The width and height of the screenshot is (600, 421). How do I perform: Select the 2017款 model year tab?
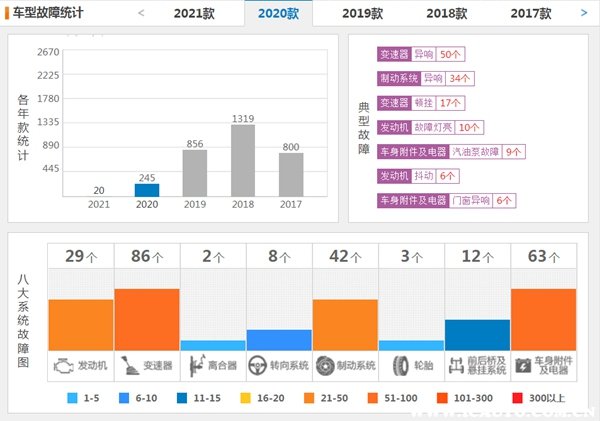(x=530, y=14)
